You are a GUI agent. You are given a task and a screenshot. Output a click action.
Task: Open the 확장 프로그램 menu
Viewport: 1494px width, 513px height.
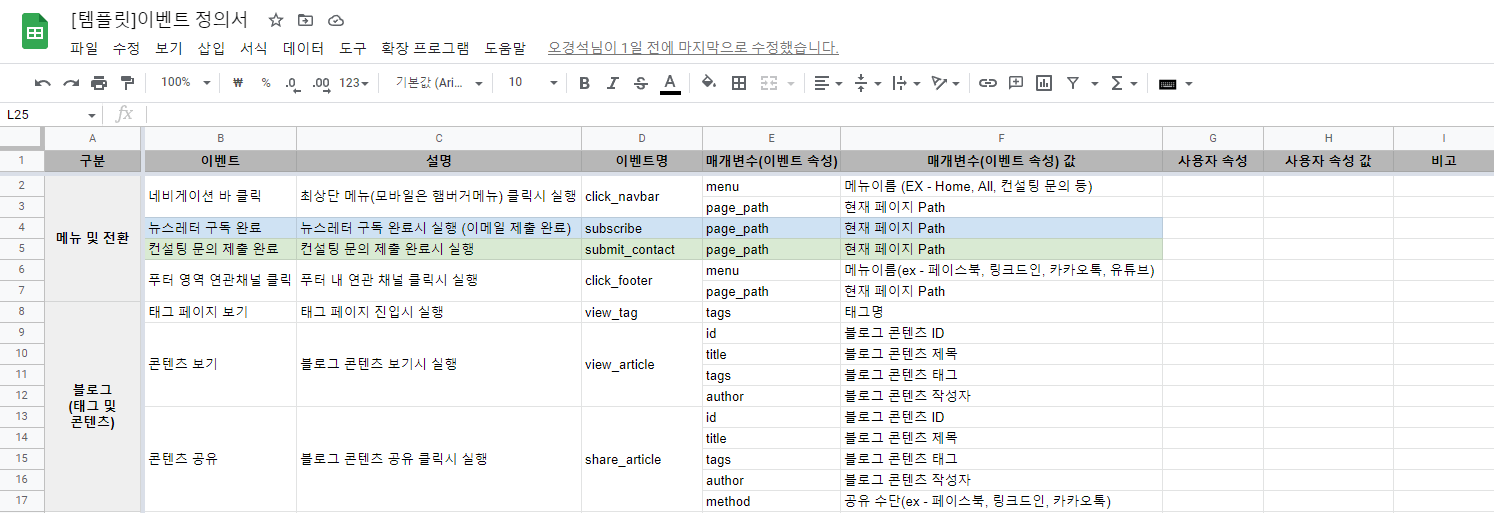[425, 48]
